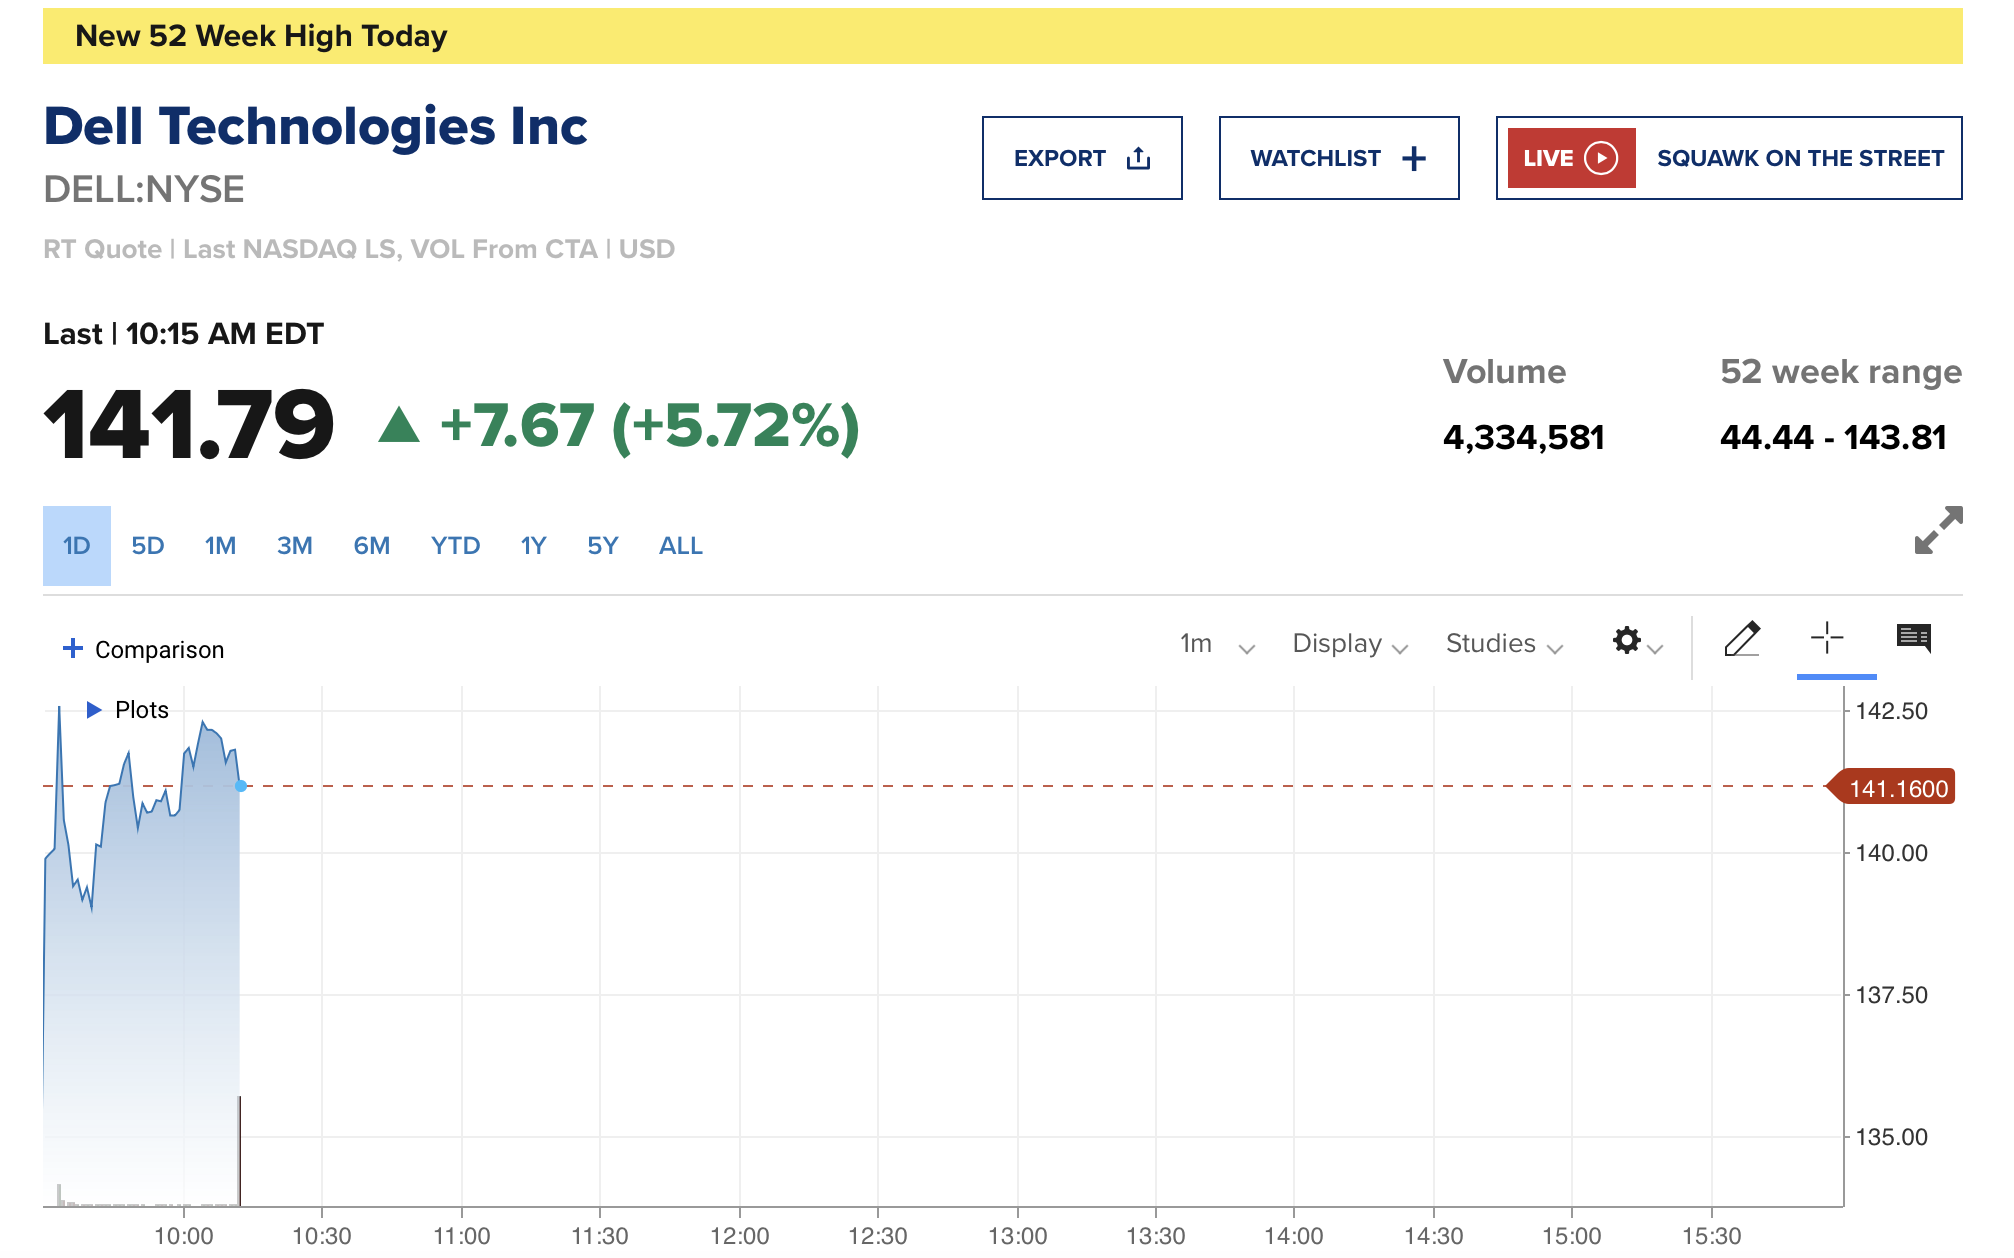Open Squawk on the Street link
Screen dimensions: 2014x1258
(x=1799, y=158)
